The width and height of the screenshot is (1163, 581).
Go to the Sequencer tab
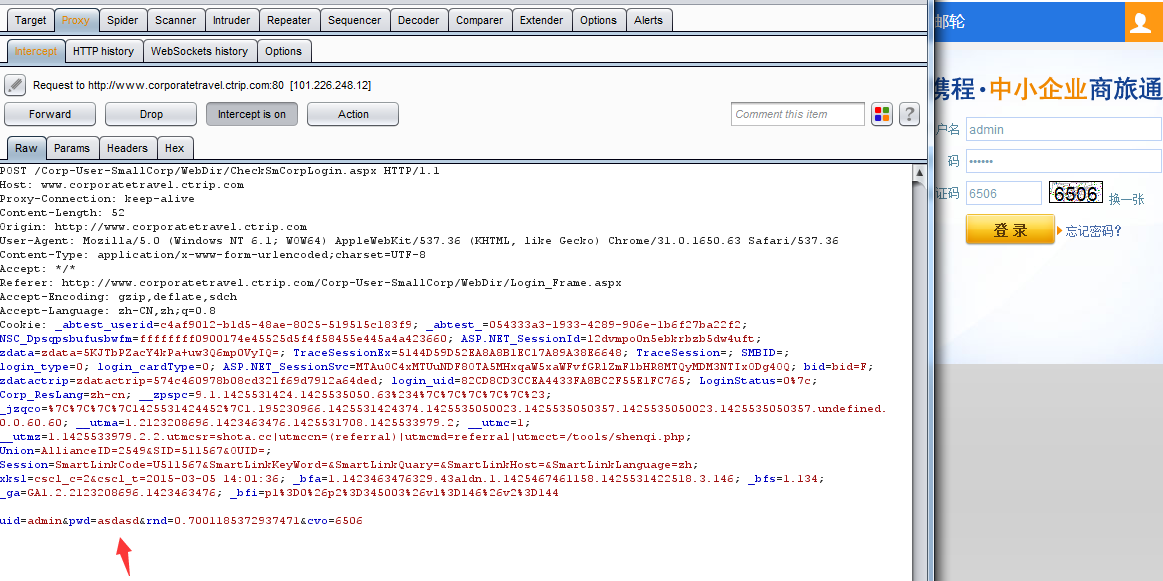coord(355,20)
